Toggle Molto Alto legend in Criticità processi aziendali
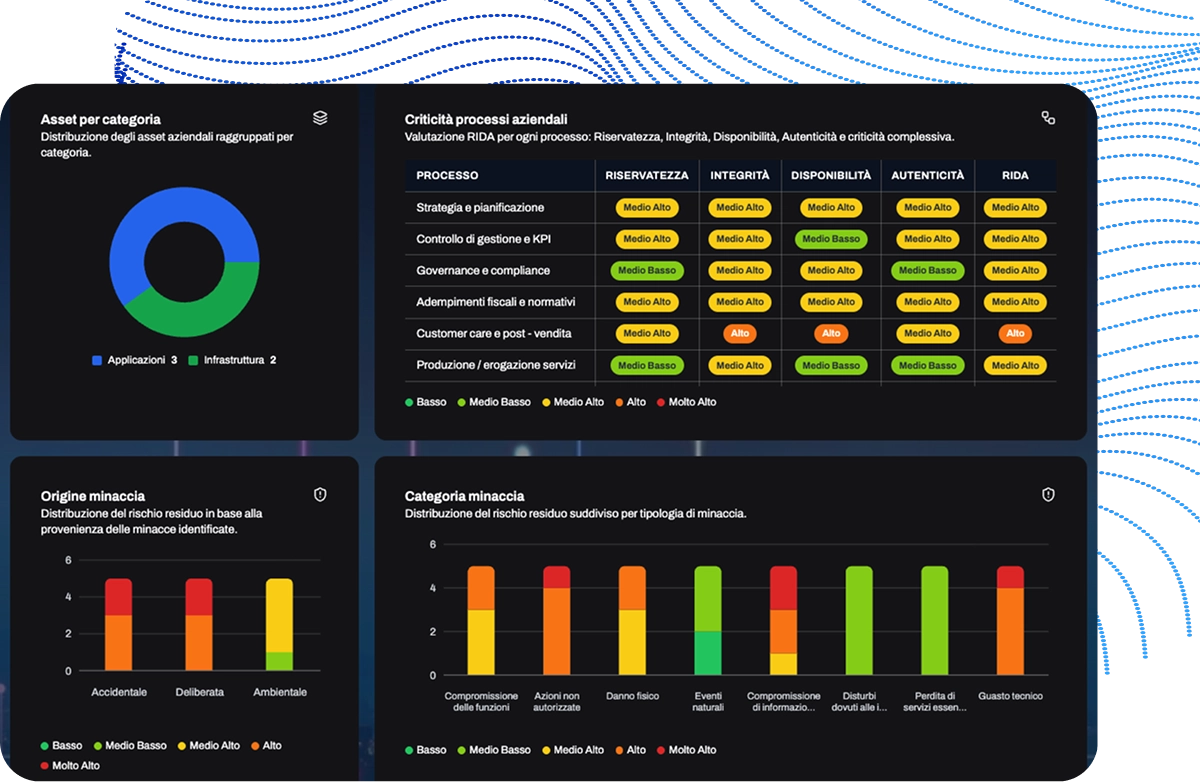The height and width of the screenshot is (782, 1200). 687,402
